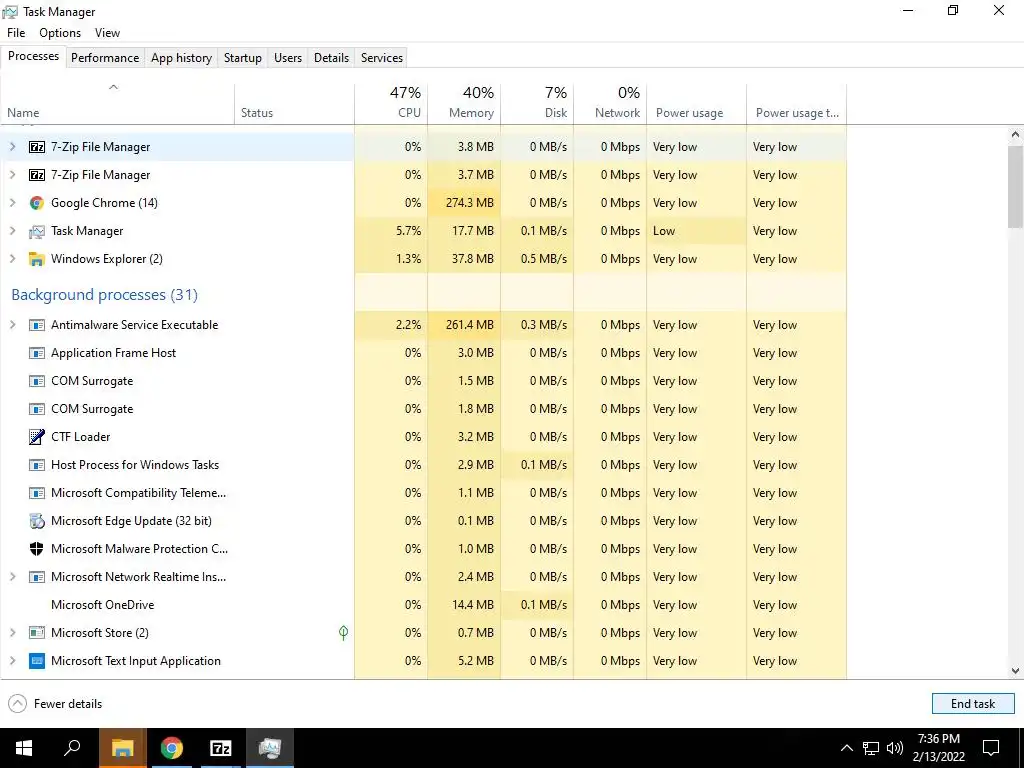1024x768 pixels.
Task: Sort by Name column header
Action: (x=118, y=103)
